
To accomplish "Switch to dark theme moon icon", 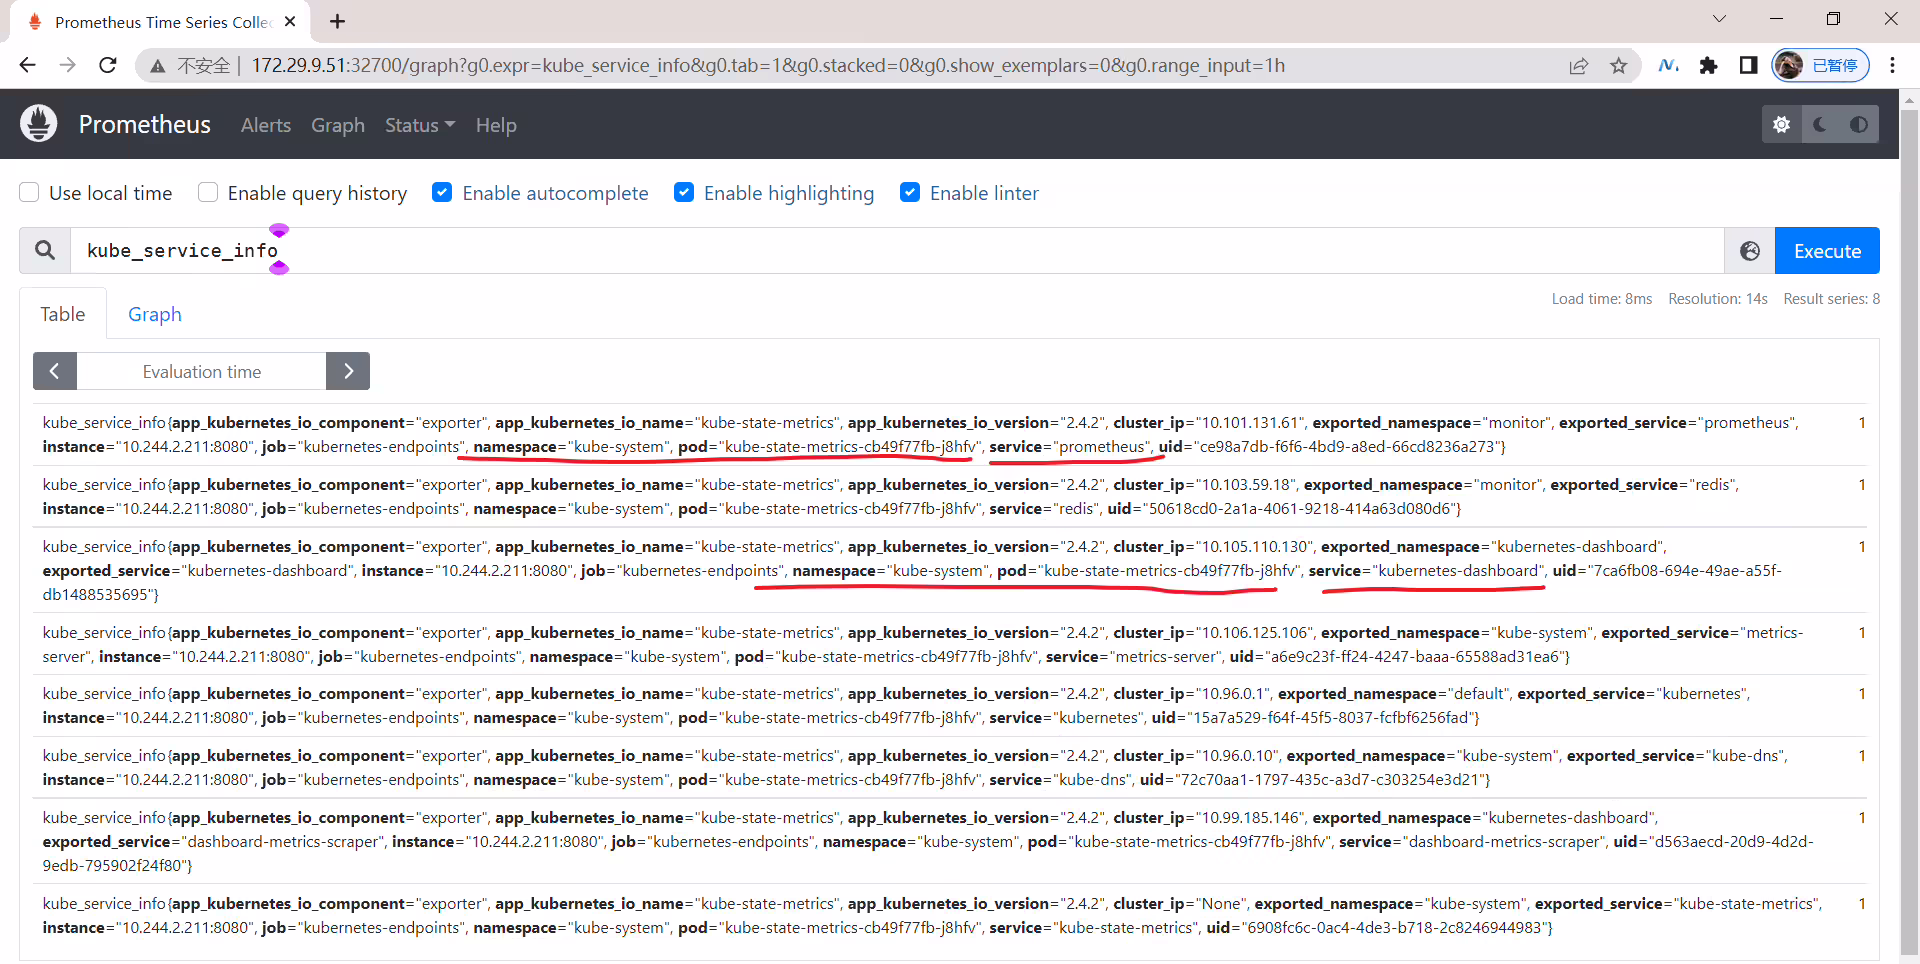I will [x=1820, y=125].
